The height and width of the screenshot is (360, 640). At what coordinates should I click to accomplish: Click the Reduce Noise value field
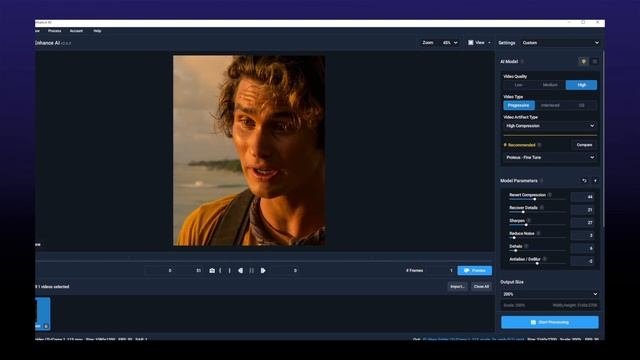tap(582, 236)
